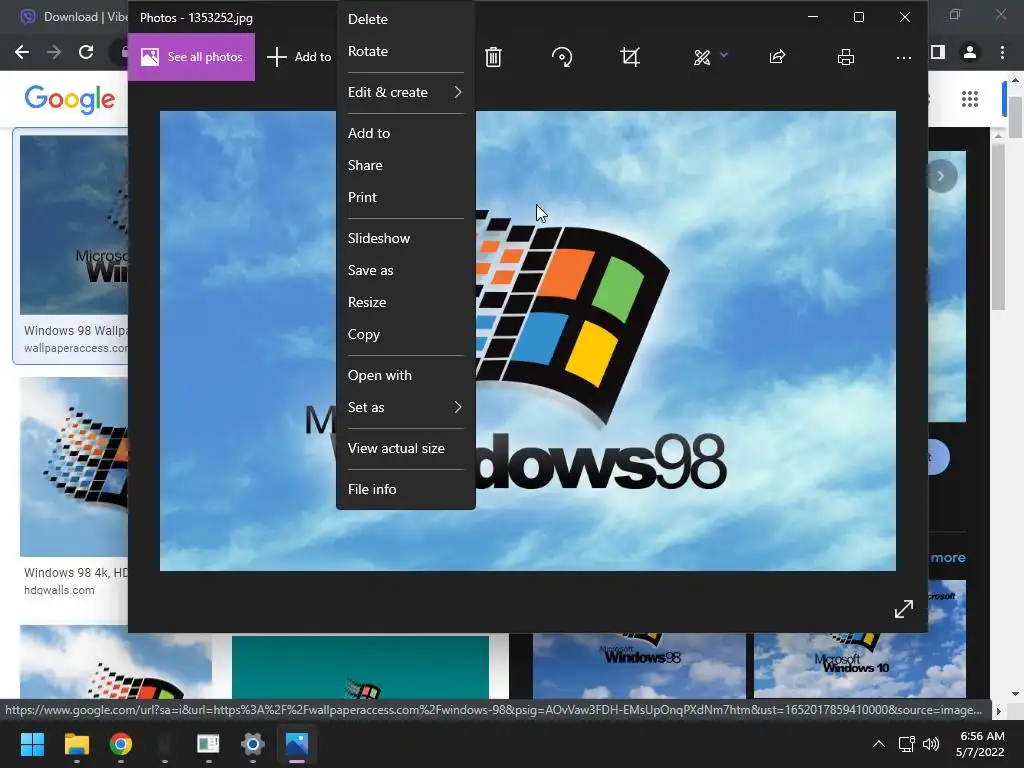Click the Photos app taskbar icon
1024x768 pixels.
coord(296,744)
